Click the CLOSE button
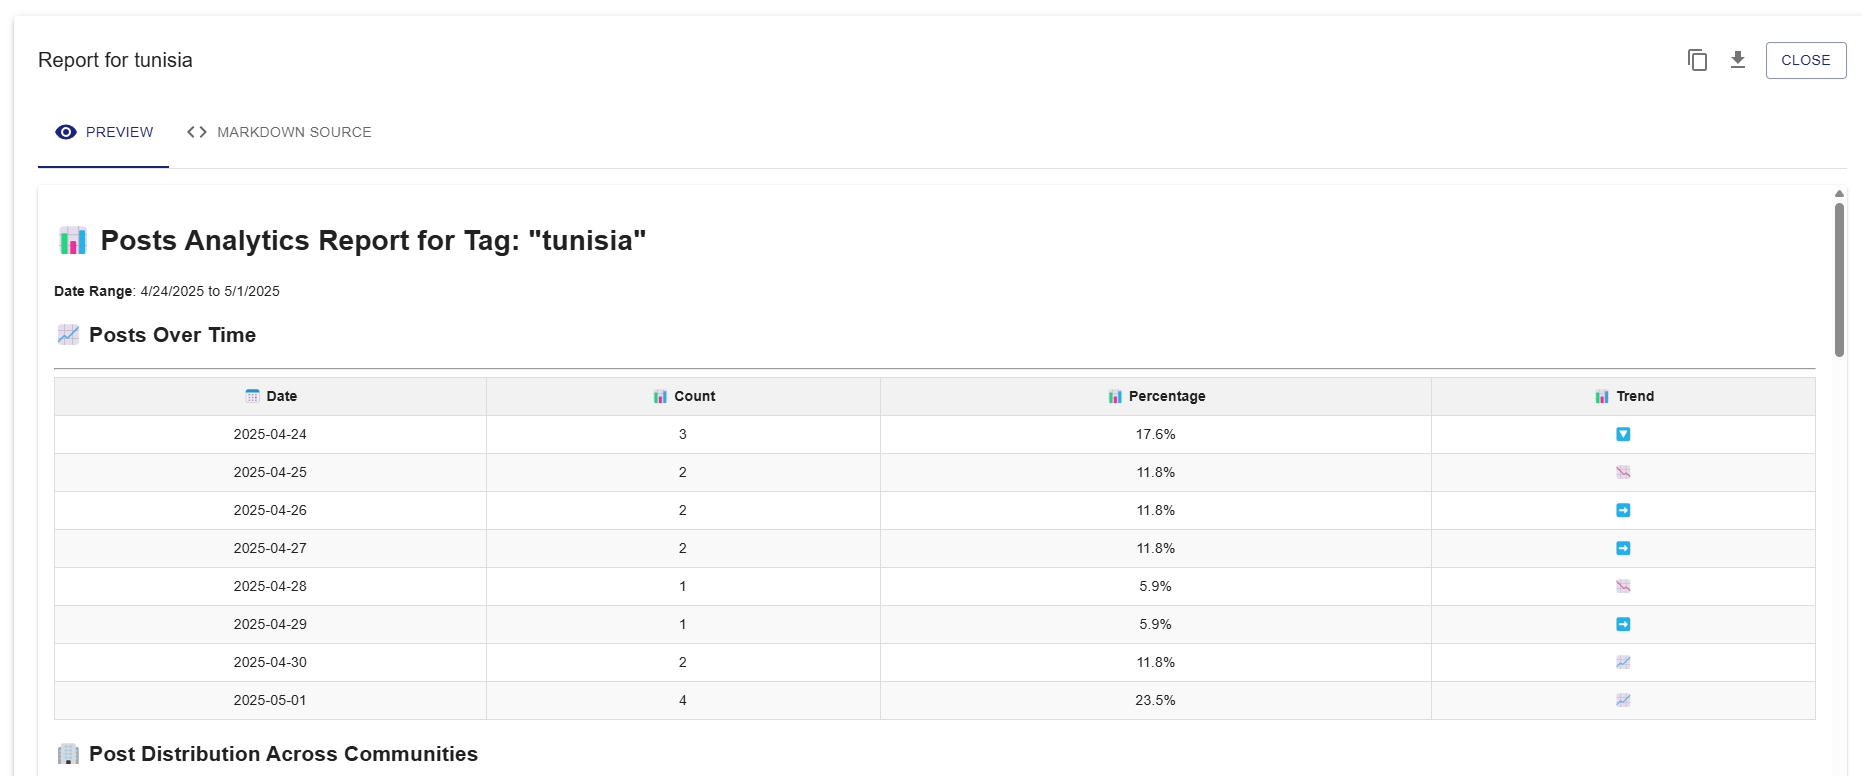 pyautogui.click(x=1805, y=60)
